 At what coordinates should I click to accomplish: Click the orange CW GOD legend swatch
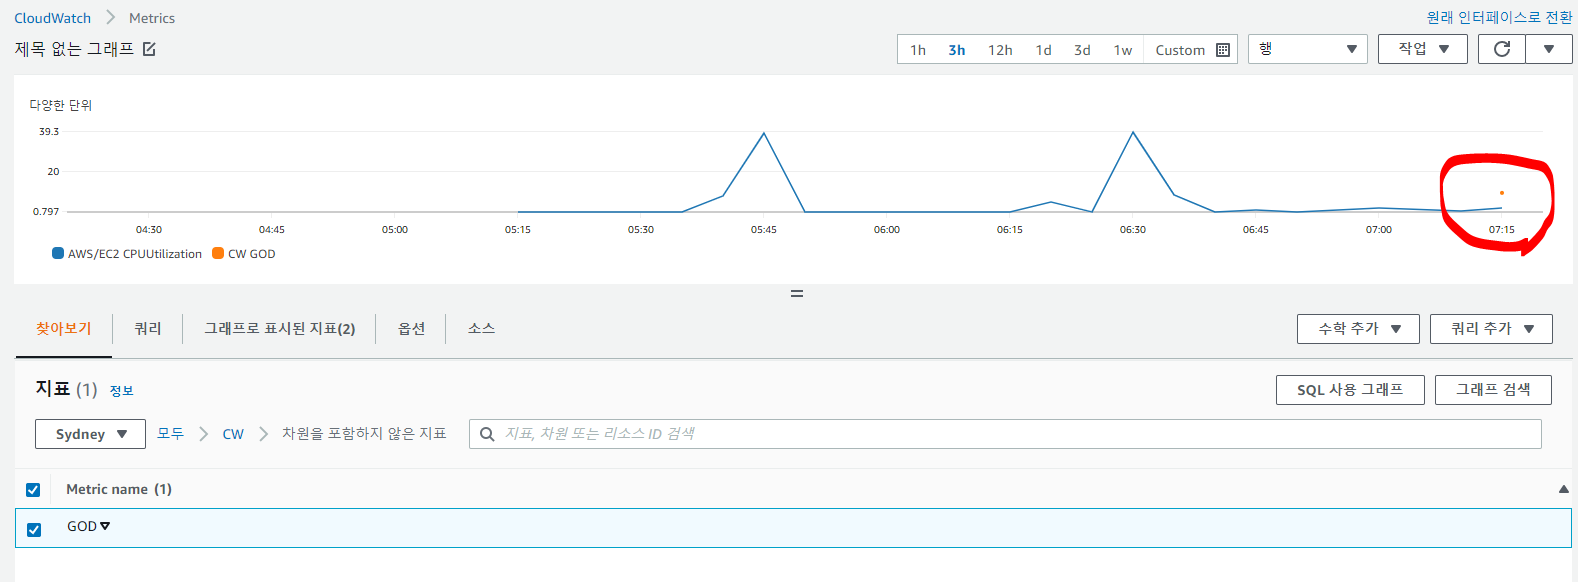[x=218, y=254]
